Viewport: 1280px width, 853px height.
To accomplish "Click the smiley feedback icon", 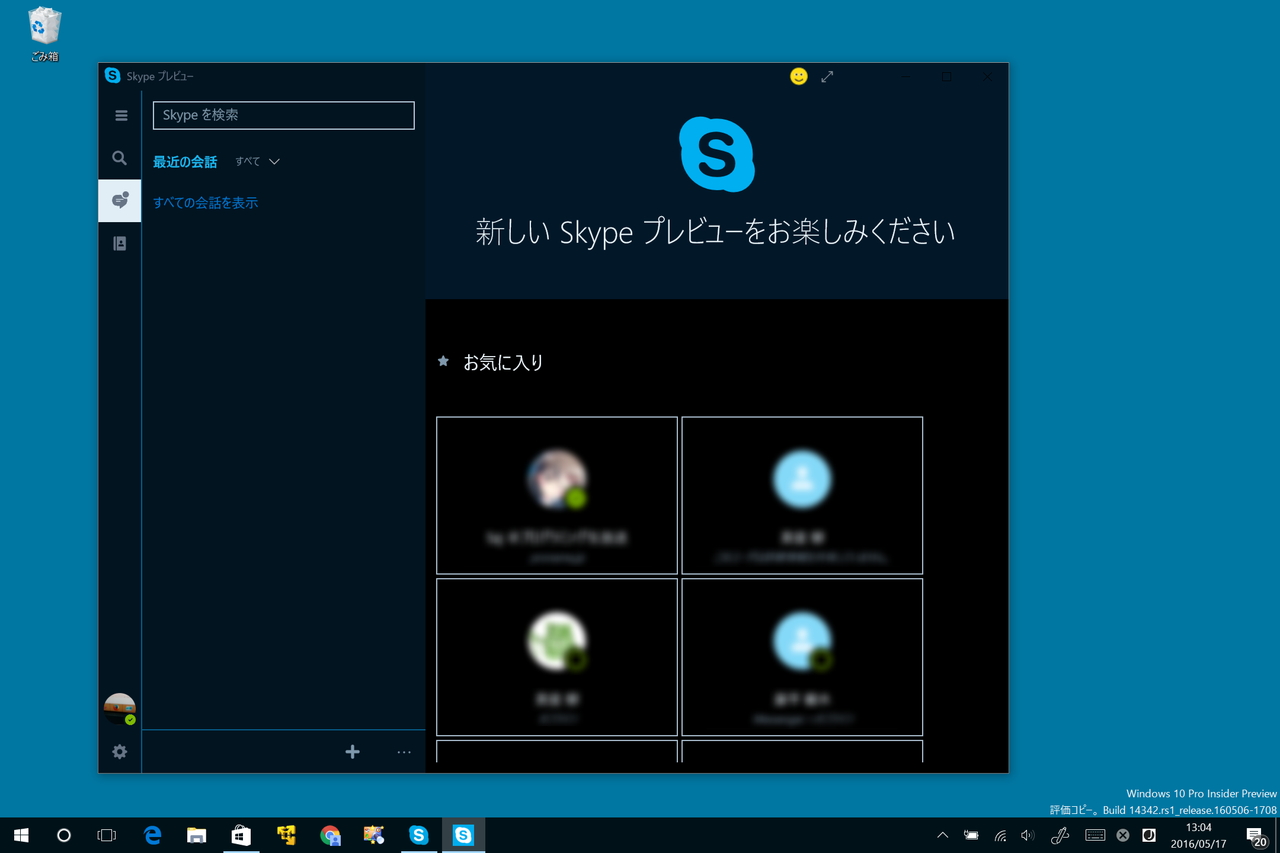I will point(798,76).
